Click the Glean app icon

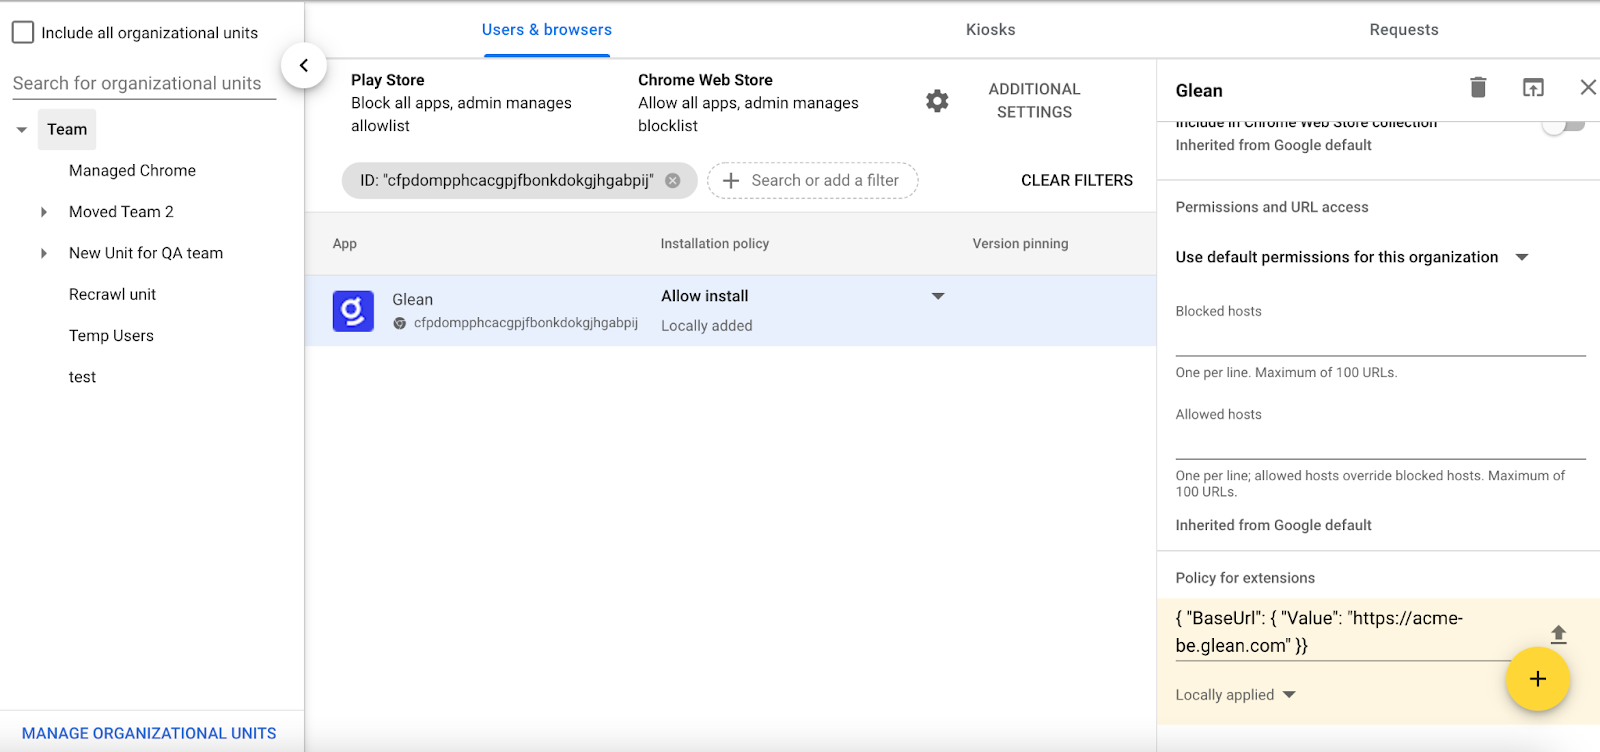353,311
